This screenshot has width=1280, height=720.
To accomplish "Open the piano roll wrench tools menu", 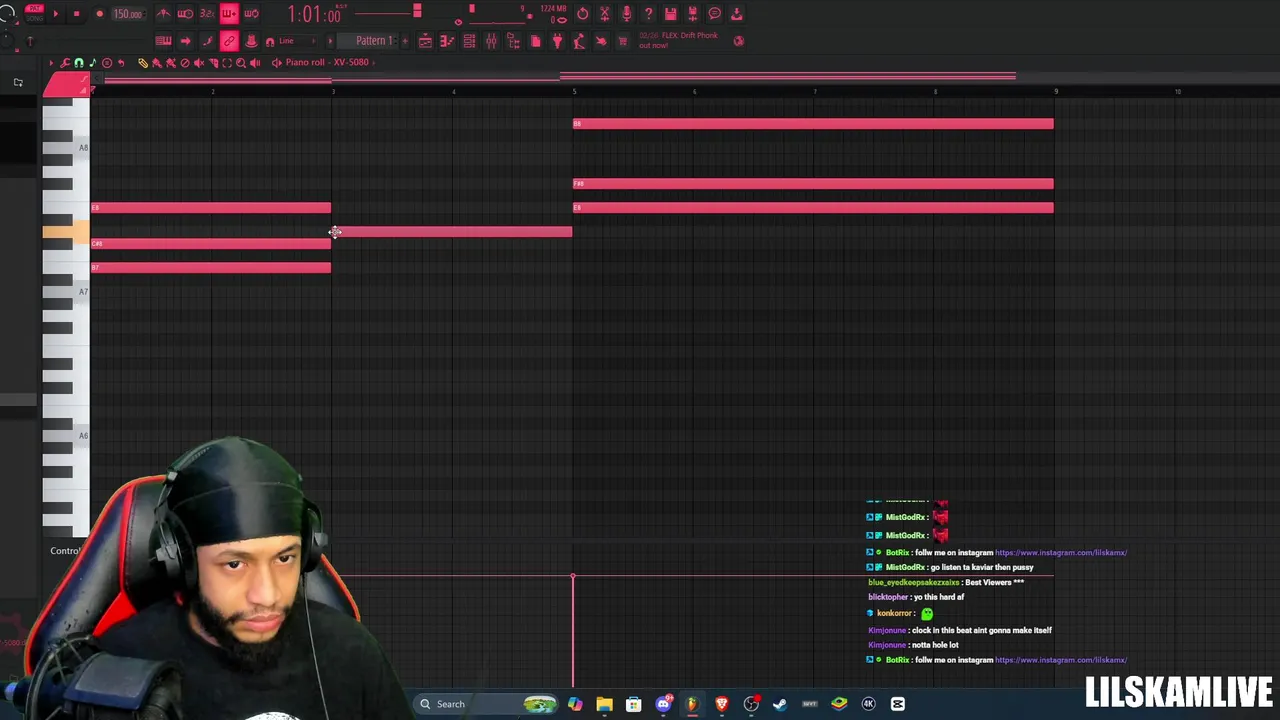I will [65, 63].
